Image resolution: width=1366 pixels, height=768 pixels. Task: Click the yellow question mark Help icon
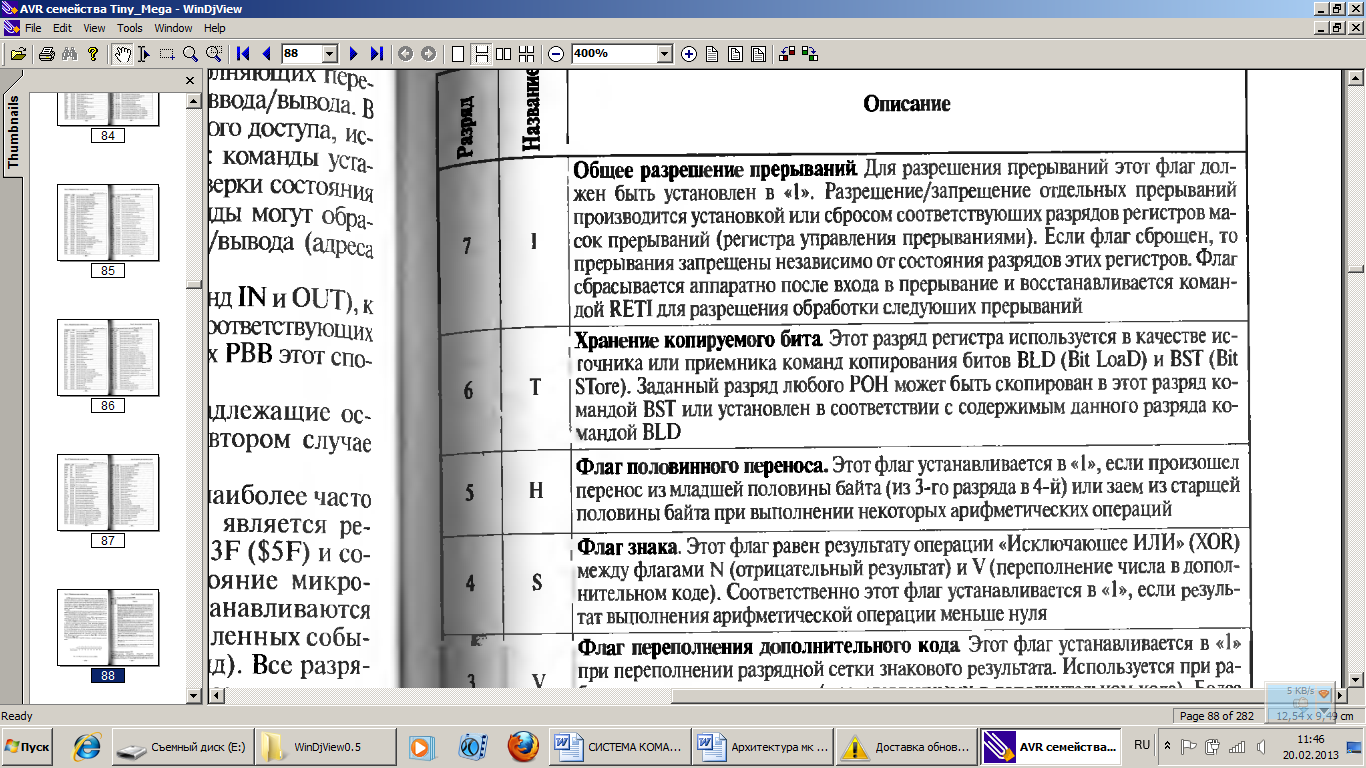tap(93, 54)
